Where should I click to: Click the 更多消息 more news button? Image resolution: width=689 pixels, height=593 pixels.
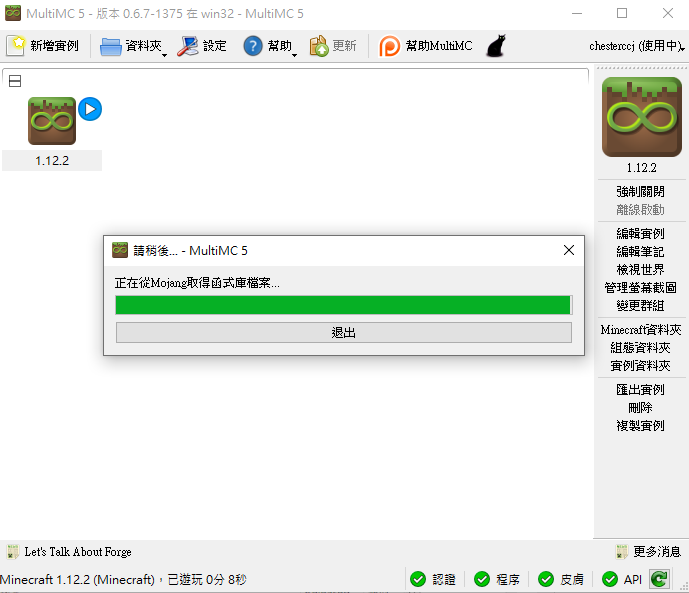point(649,552)
